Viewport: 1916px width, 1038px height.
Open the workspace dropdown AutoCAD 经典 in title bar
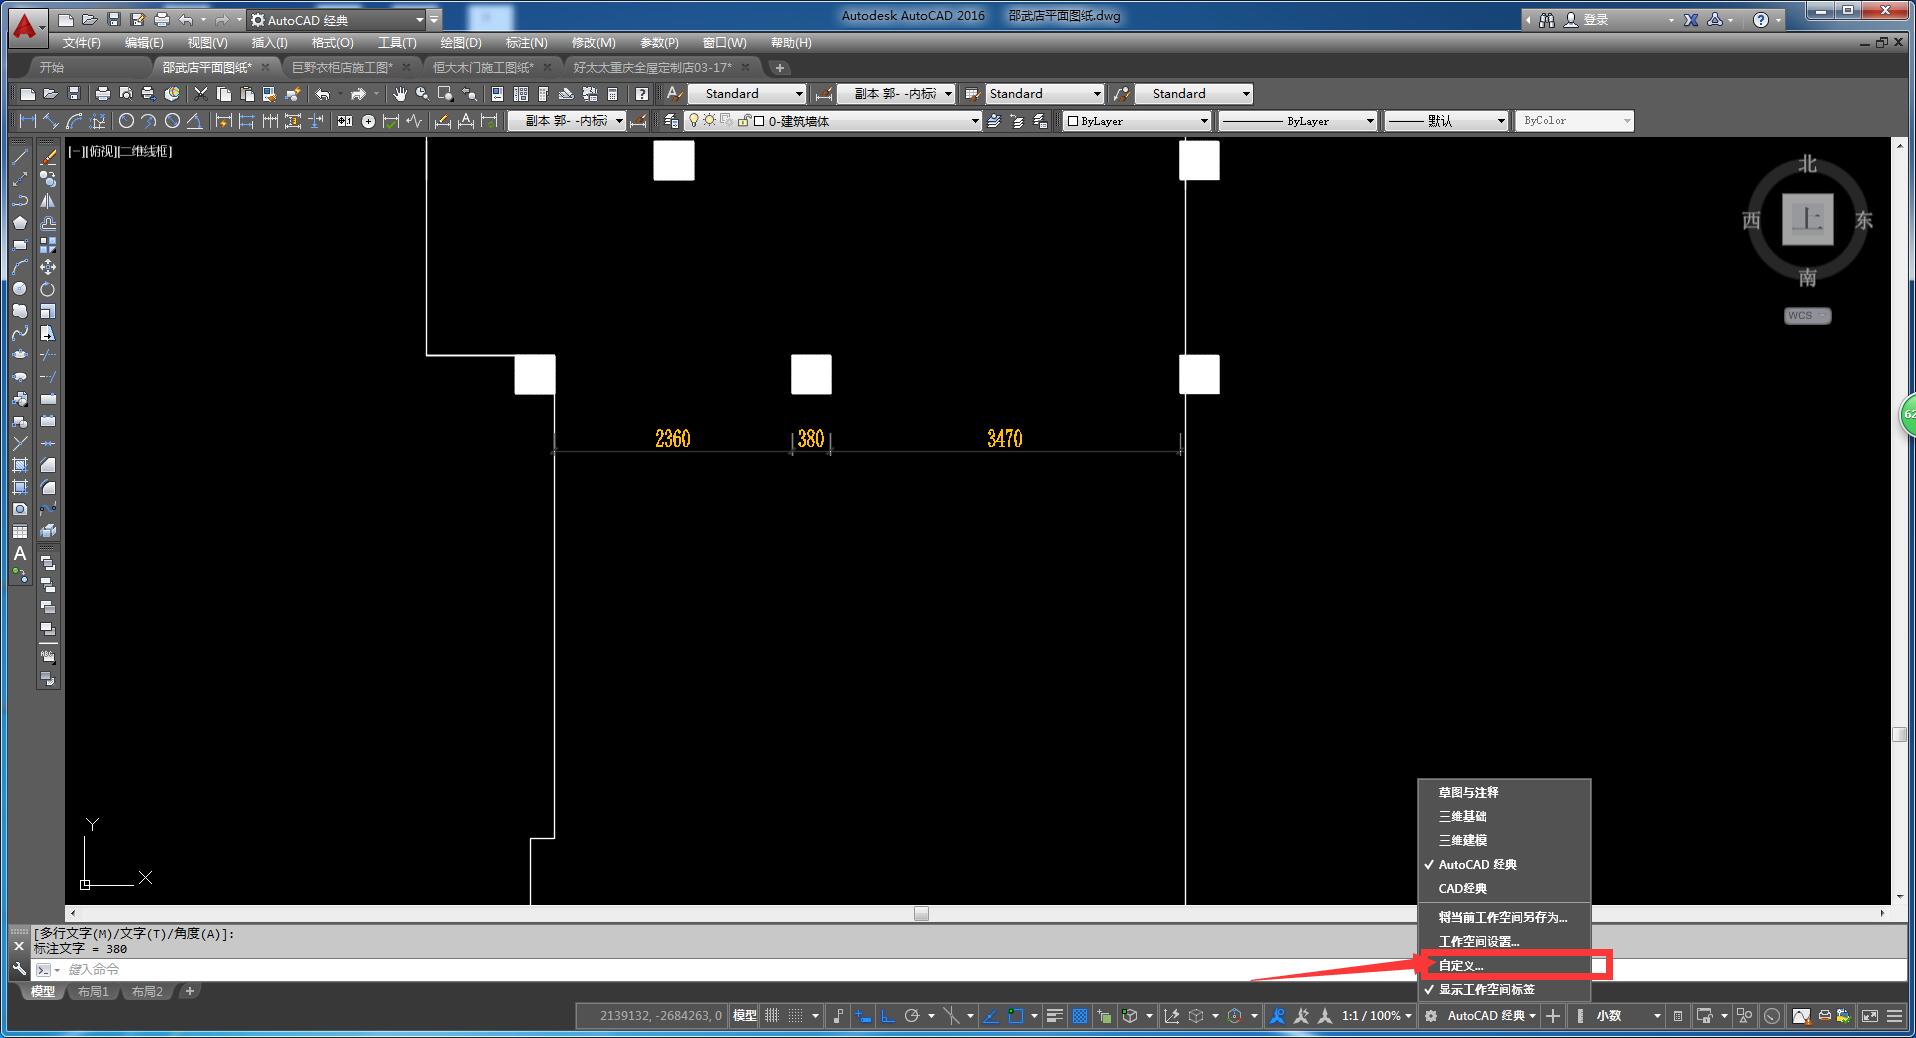338,20
